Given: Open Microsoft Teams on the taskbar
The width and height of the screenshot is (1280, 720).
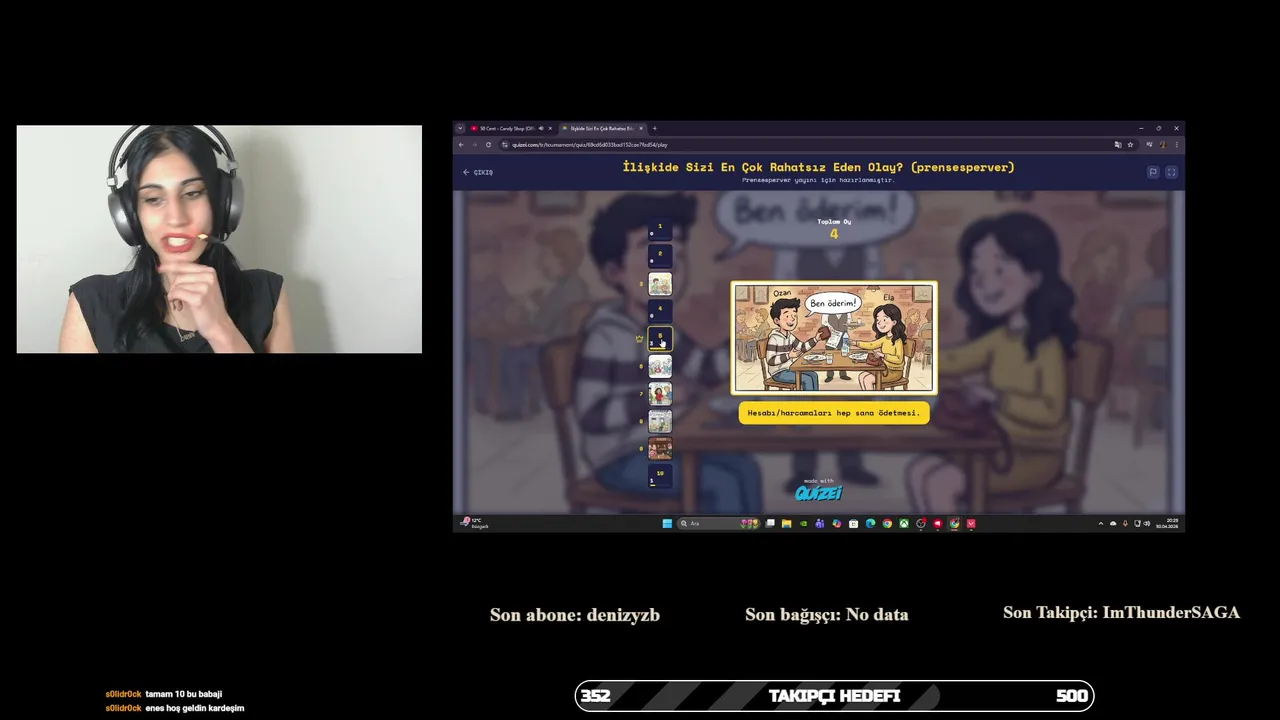Looking at the screenshot, I should [x=820, y=523].
